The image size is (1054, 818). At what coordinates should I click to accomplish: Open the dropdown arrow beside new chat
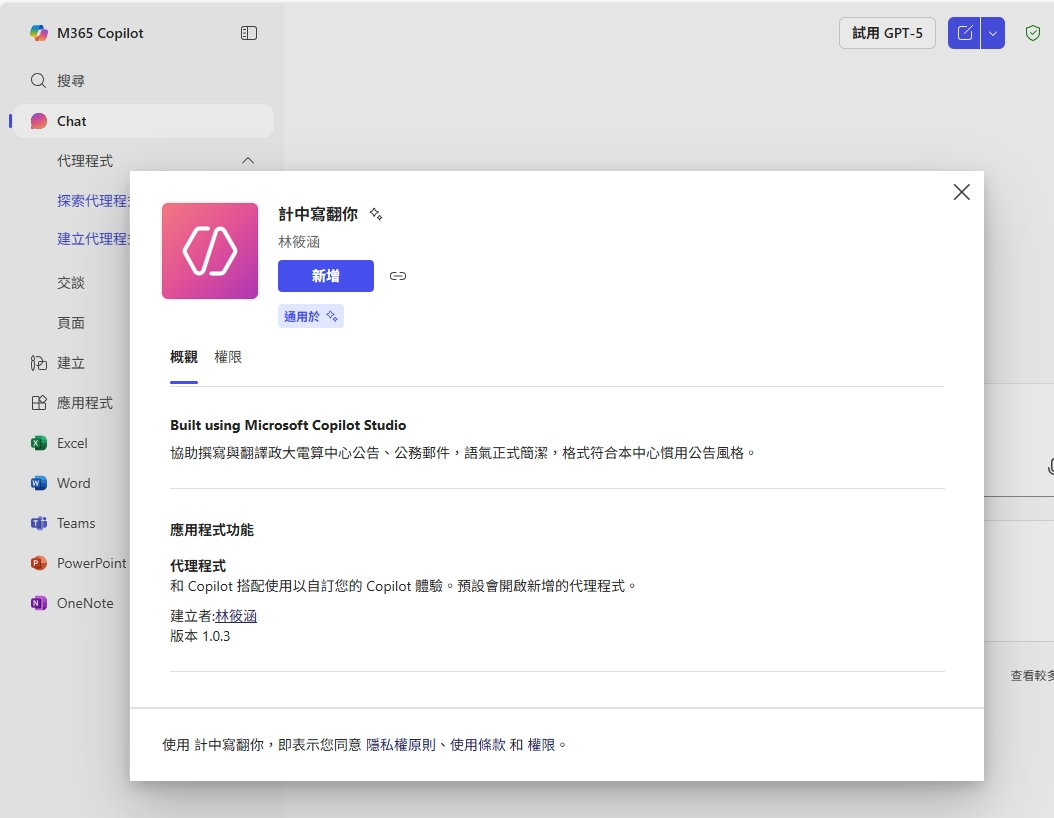[x=992, y=33]
